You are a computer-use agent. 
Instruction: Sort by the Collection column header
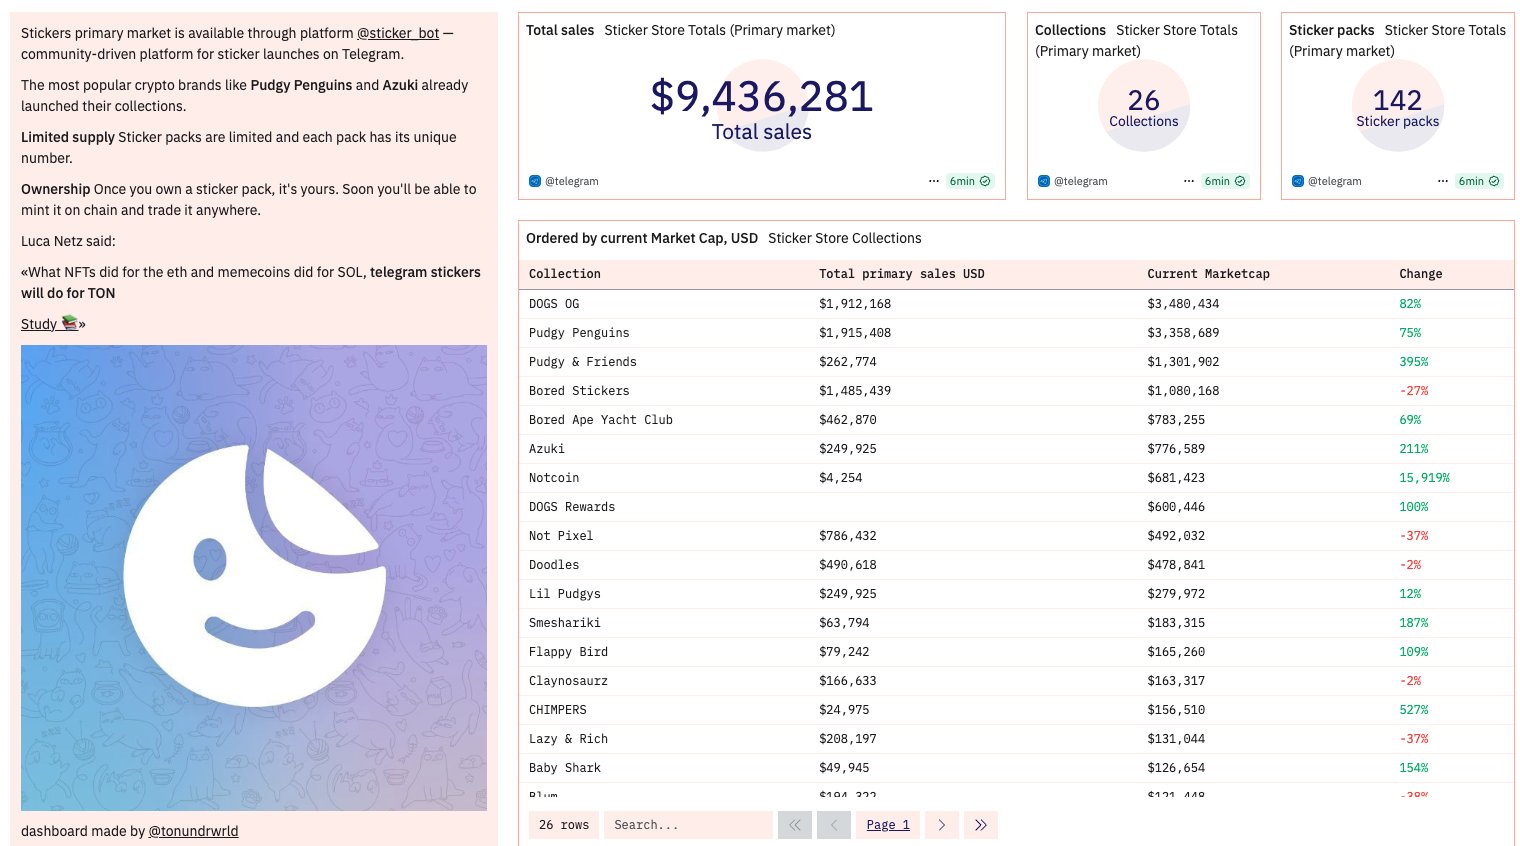[565, 274]
